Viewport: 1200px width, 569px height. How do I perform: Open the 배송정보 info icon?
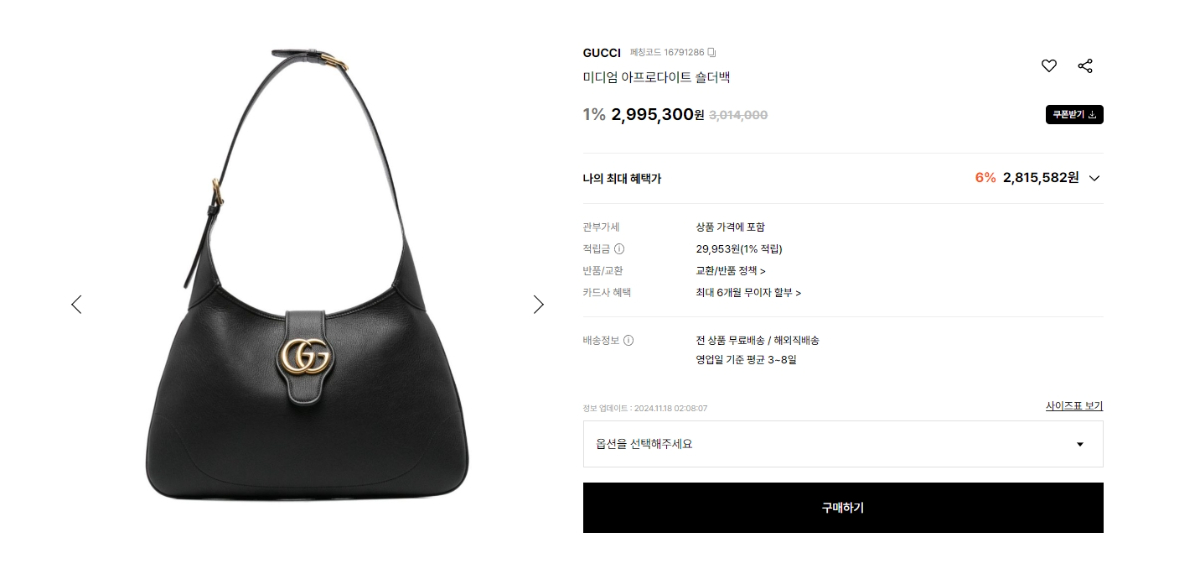[x=628, y=340]
